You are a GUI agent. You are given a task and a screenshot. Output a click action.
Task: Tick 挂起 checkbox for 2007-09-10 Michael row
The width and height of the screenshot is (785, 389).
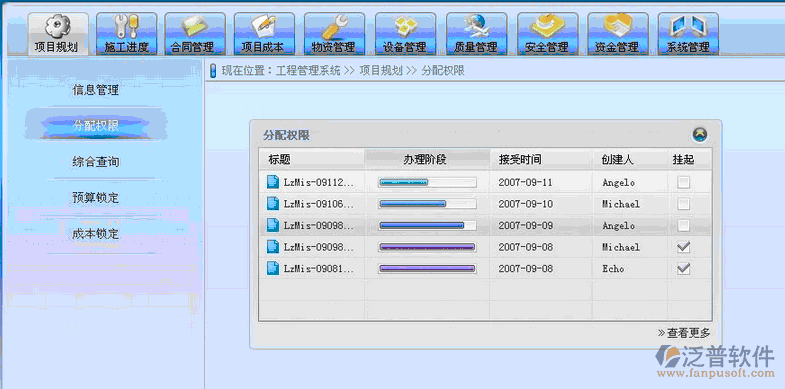[683, 204]
